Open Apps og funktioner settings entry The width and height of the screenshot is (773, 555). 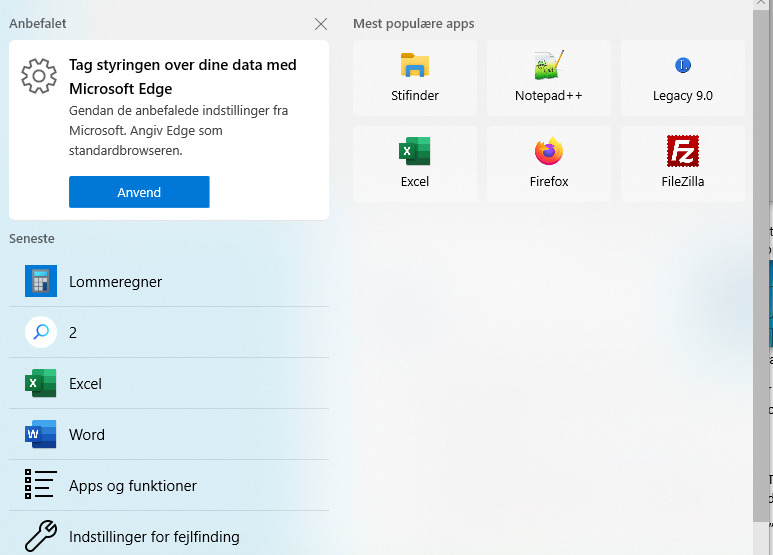click(169, 486)
